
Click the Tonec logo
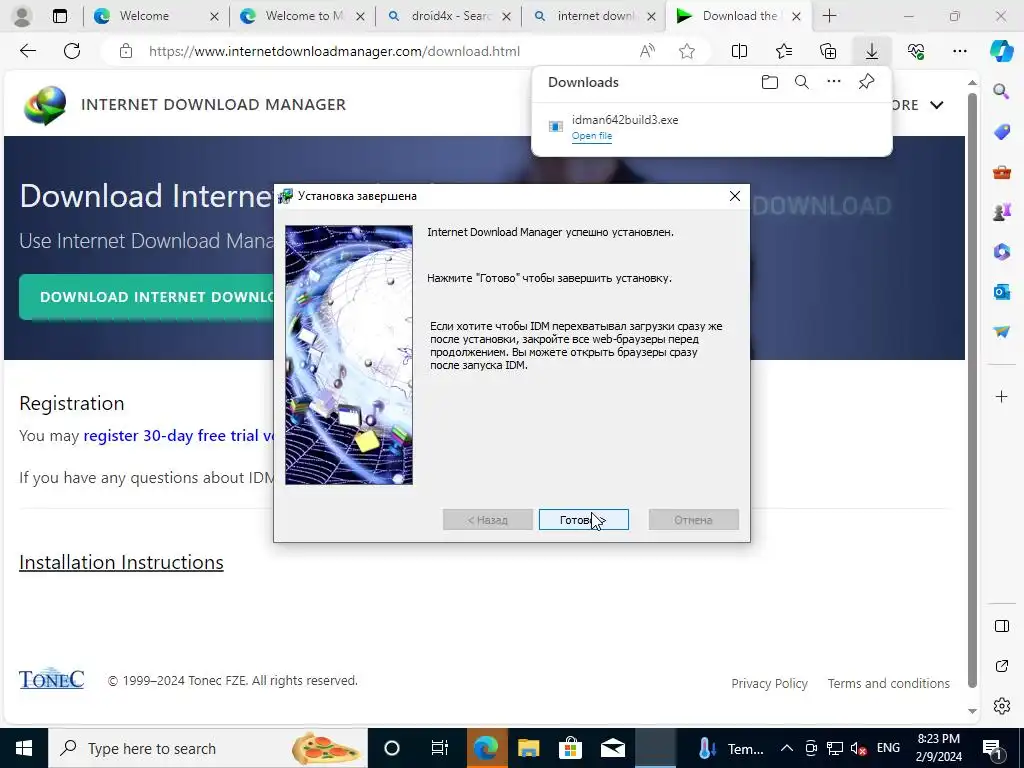[x=52, y=679]
